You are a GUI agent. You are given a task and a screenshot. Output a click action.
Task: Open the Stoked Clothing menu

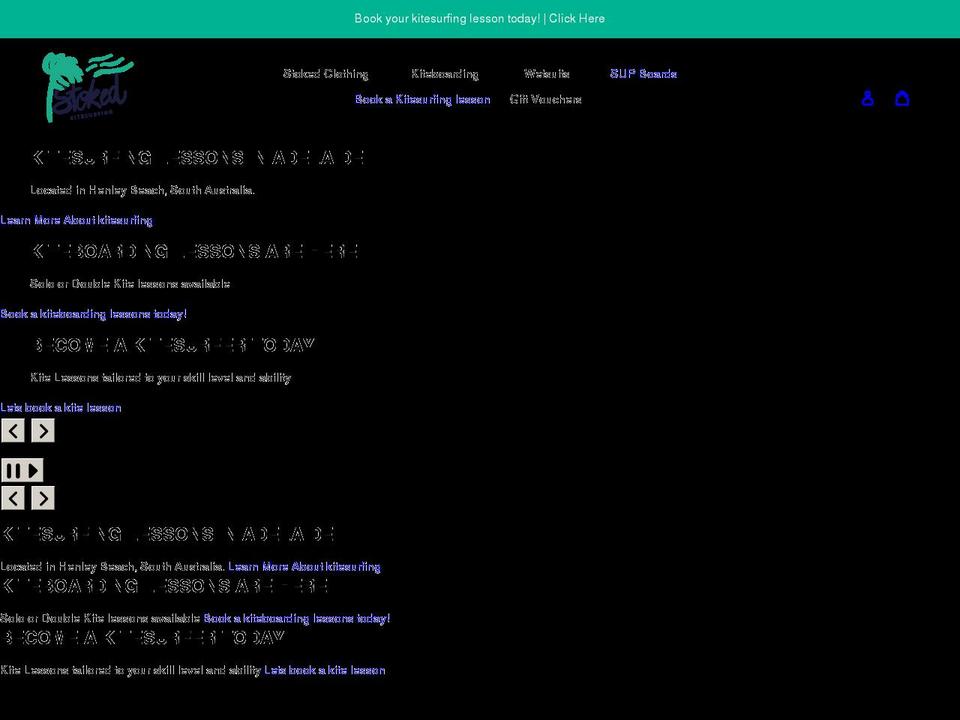point(325,73)
